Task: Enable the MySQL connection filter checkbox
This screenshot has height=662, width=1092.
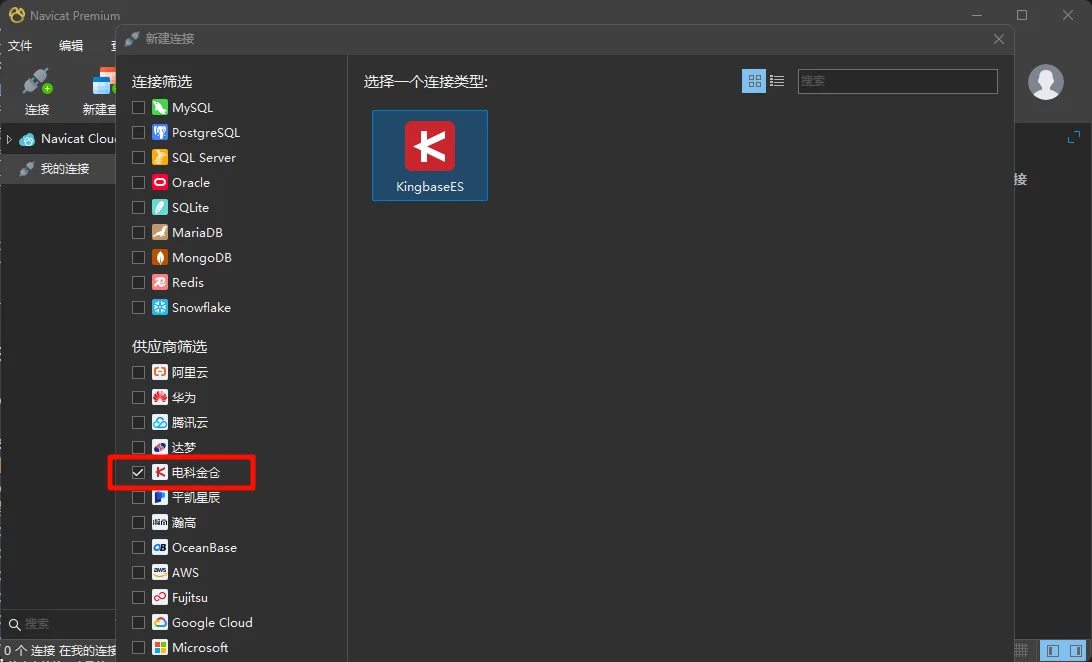Action: tap(139, 107)
